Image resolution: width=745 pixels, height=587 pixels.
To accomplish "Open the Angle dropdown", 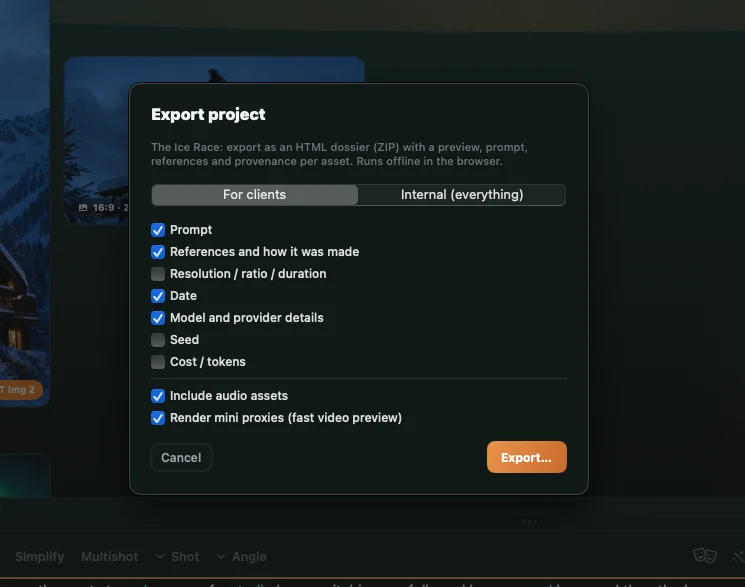I will tap(242, 557).
